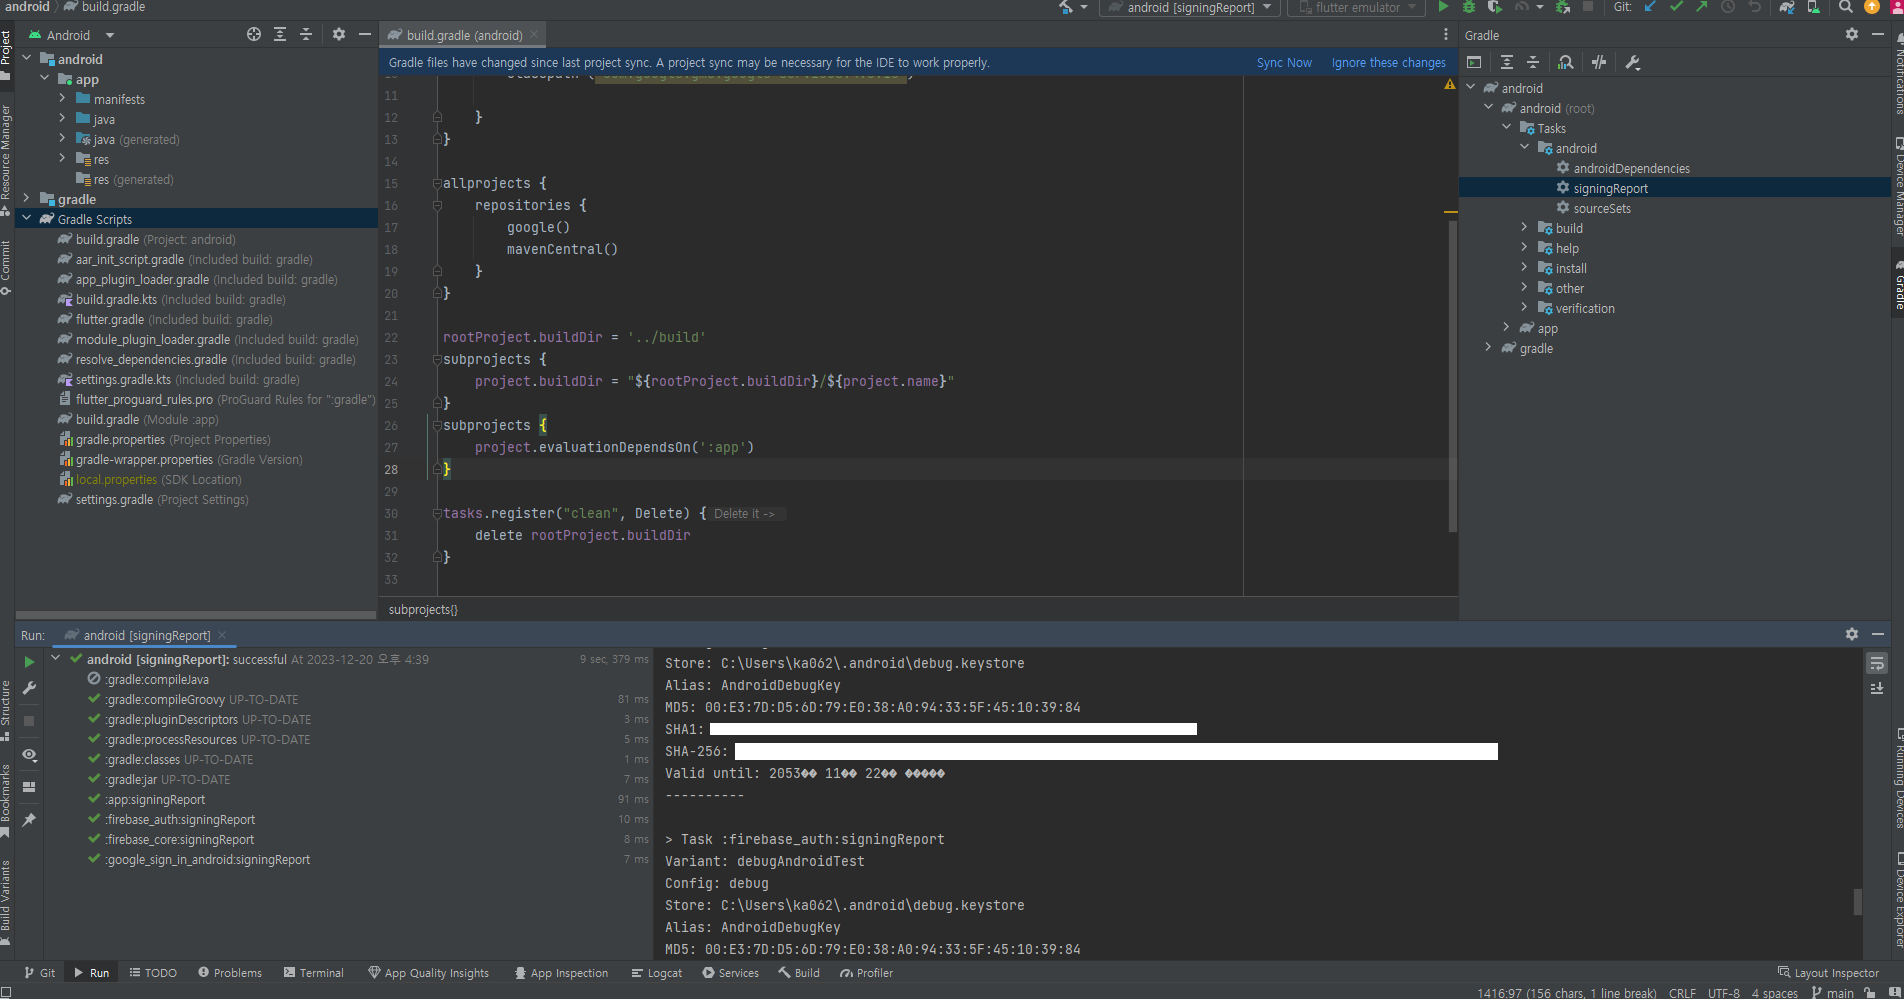Screen dimensions: 1904x999
Task: Open the android [signingReport] run configuration dropdown
Action: point(1190,7)
